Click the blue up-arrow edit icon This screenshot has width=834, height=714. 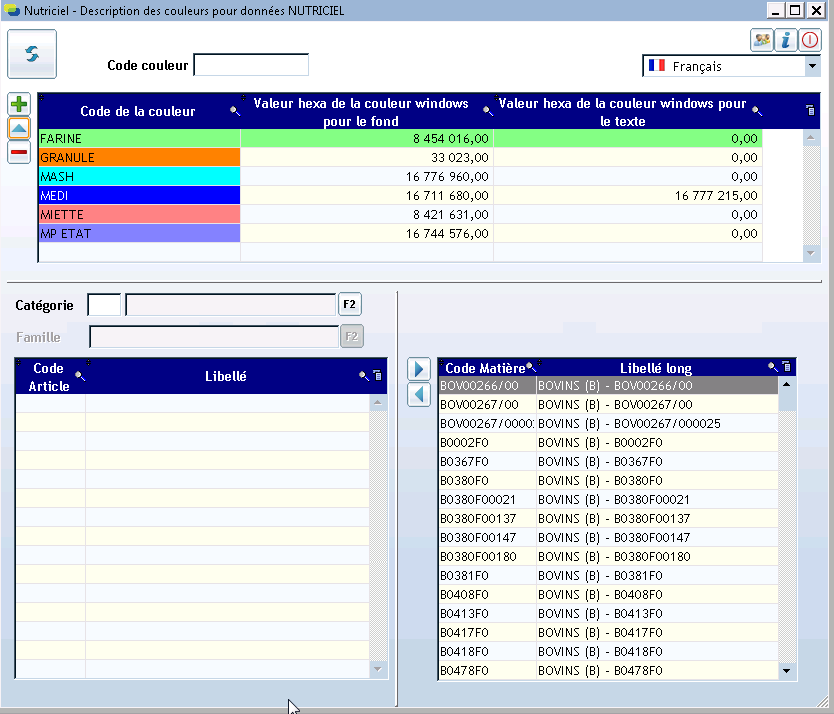coord(19,128)
